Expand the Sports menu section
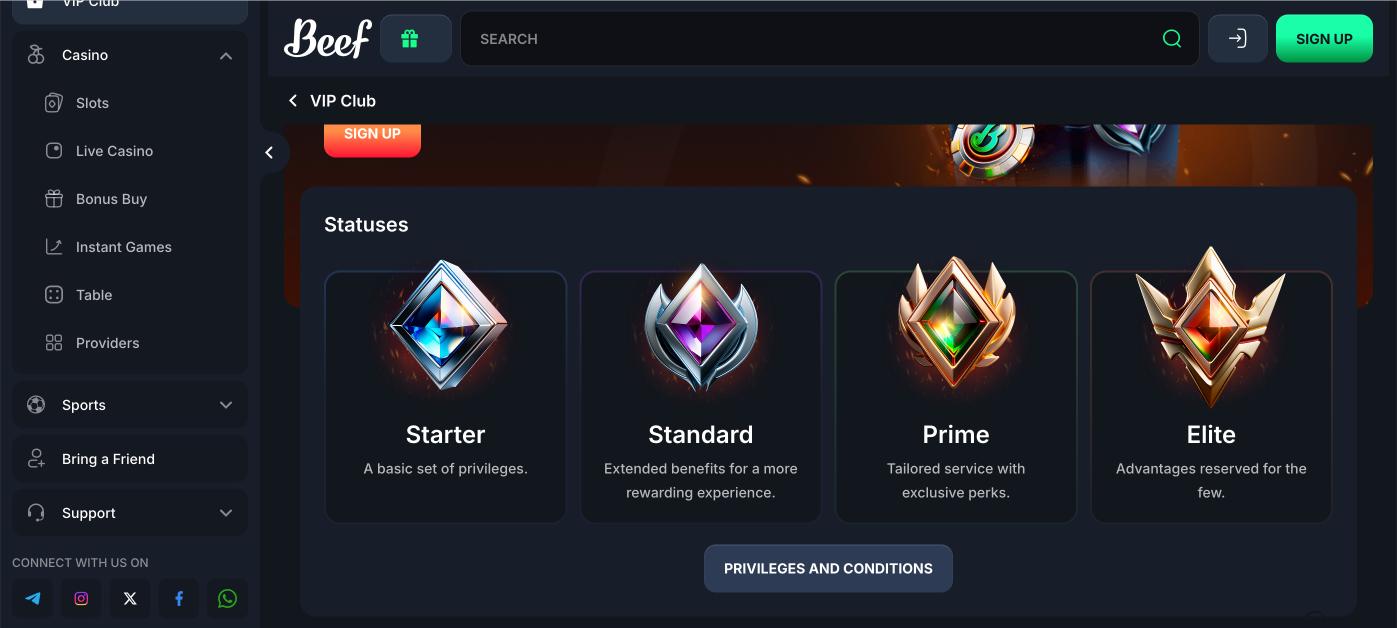This screenshot has width=1397, height=628. pyautogui.click(x=226, y=405)
